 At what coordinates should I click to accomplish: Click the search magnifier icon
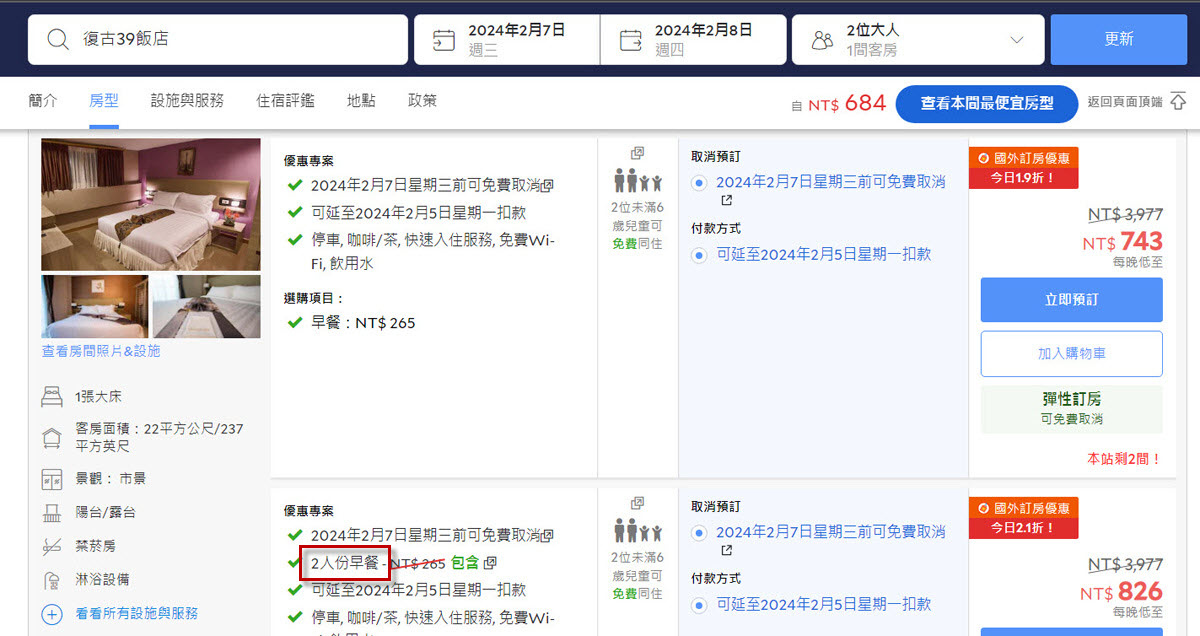tap(59, 40)
